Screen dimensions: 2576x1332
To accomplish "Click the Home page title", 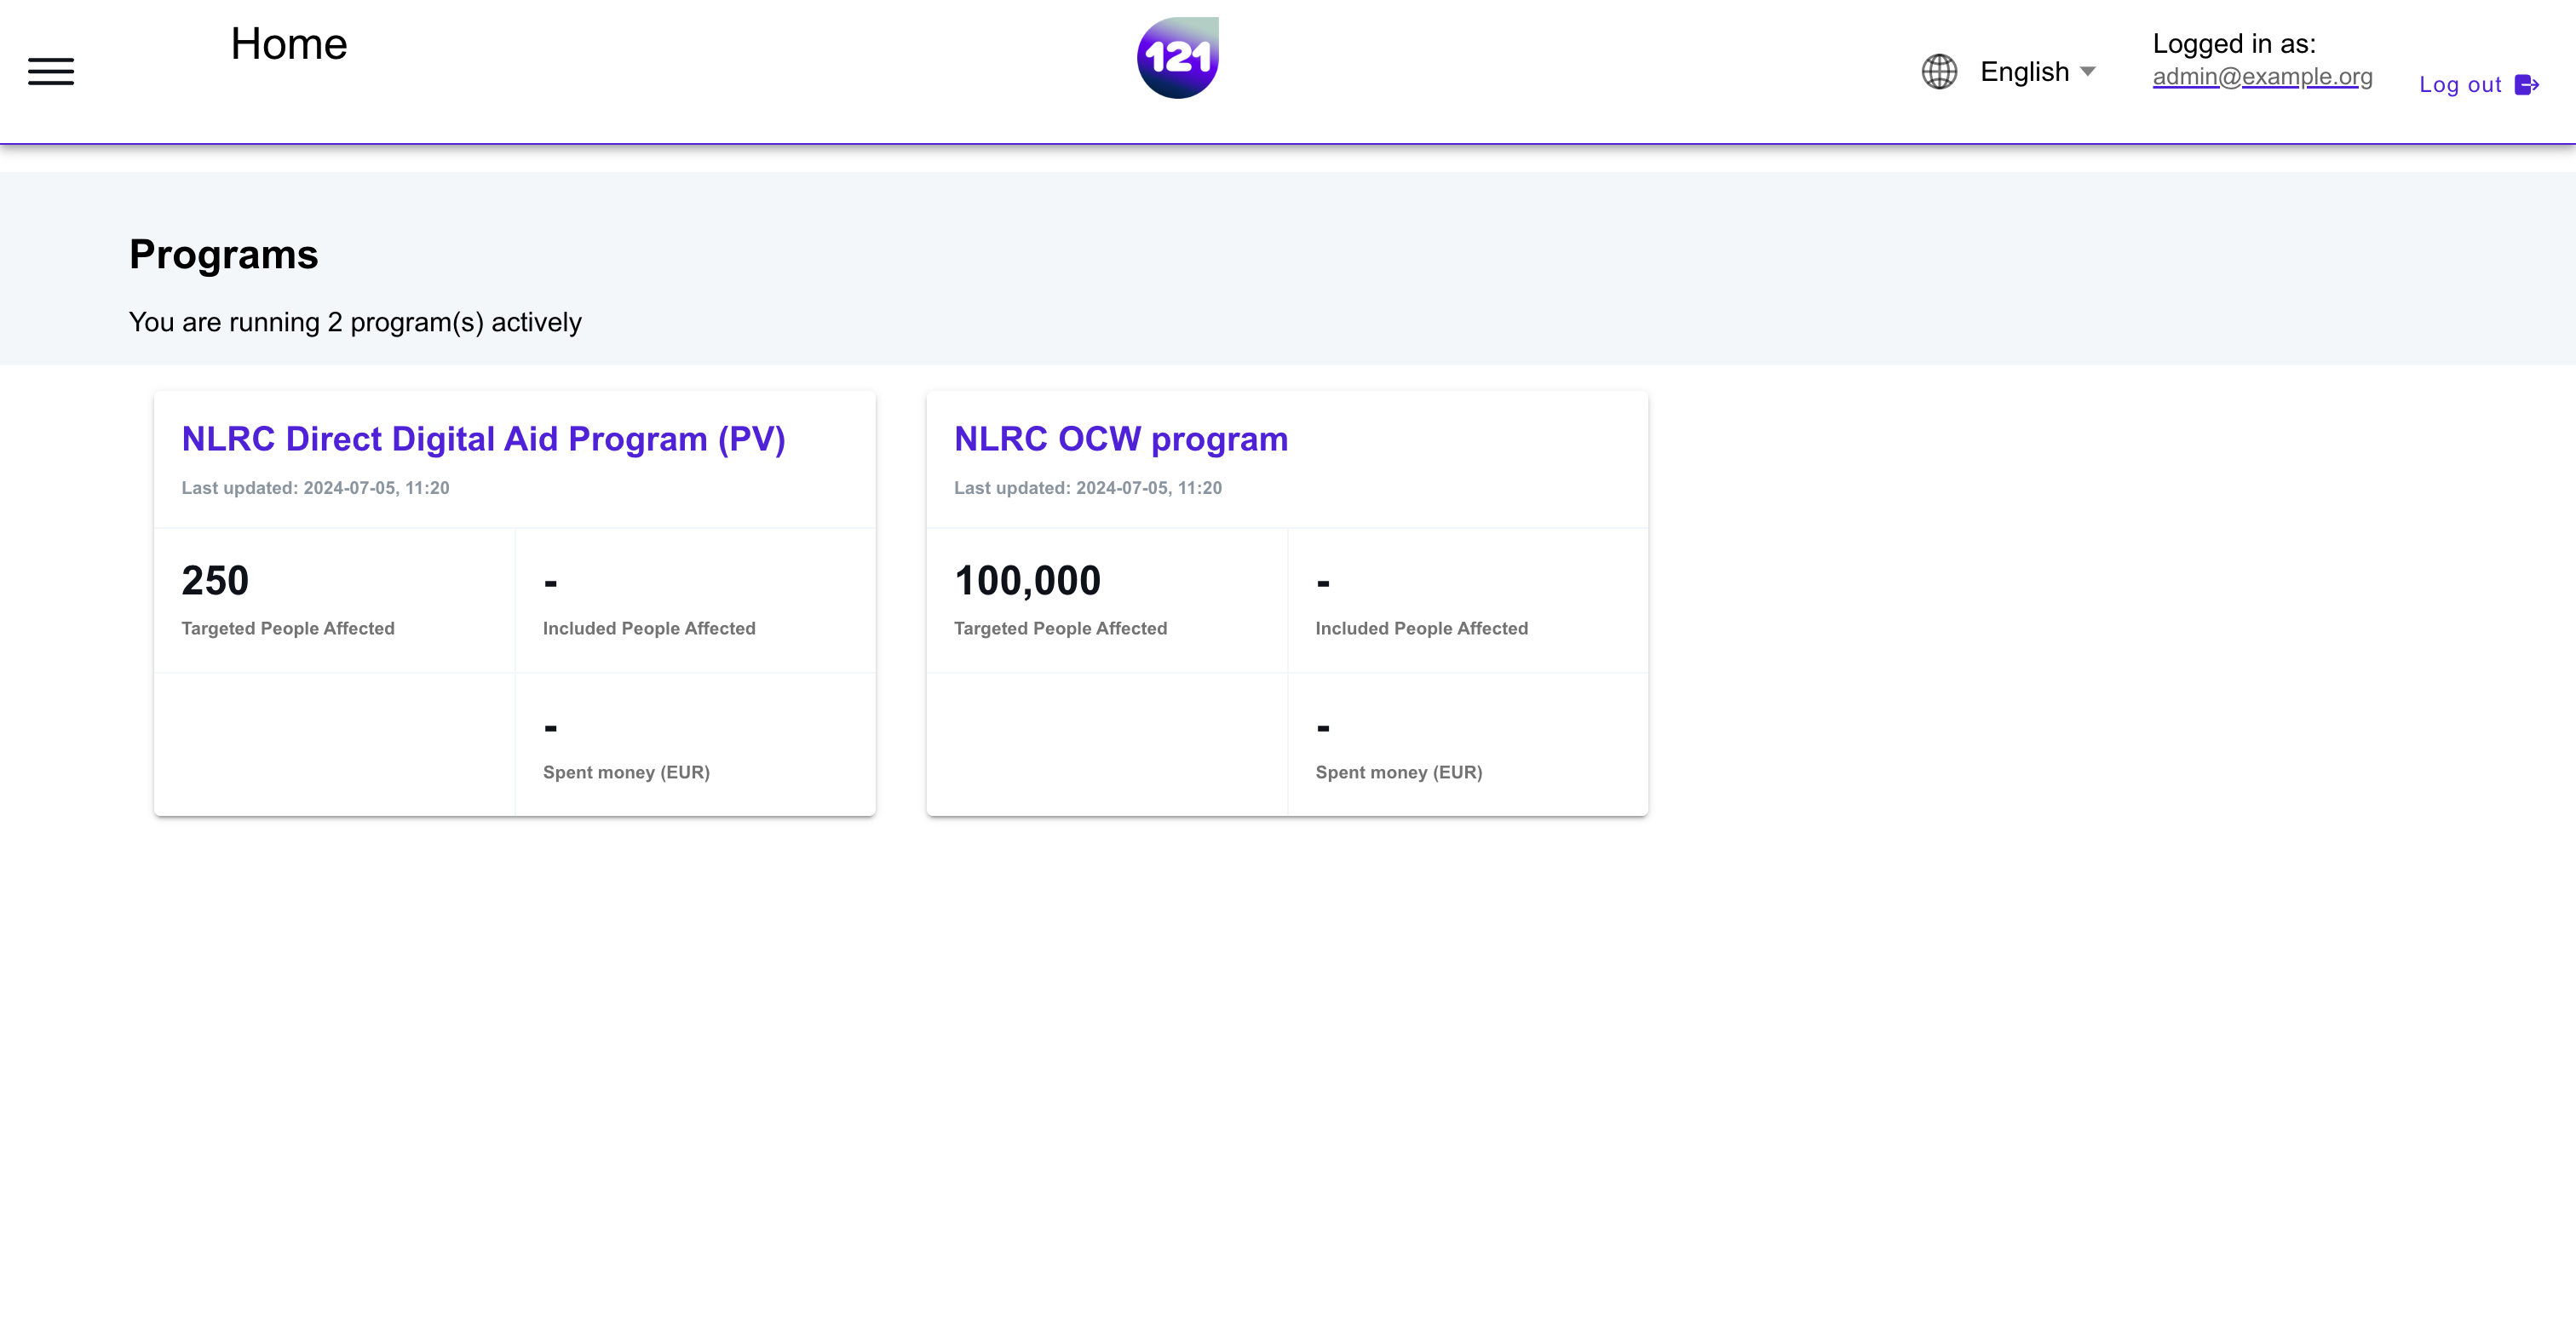I will (289, 44).
